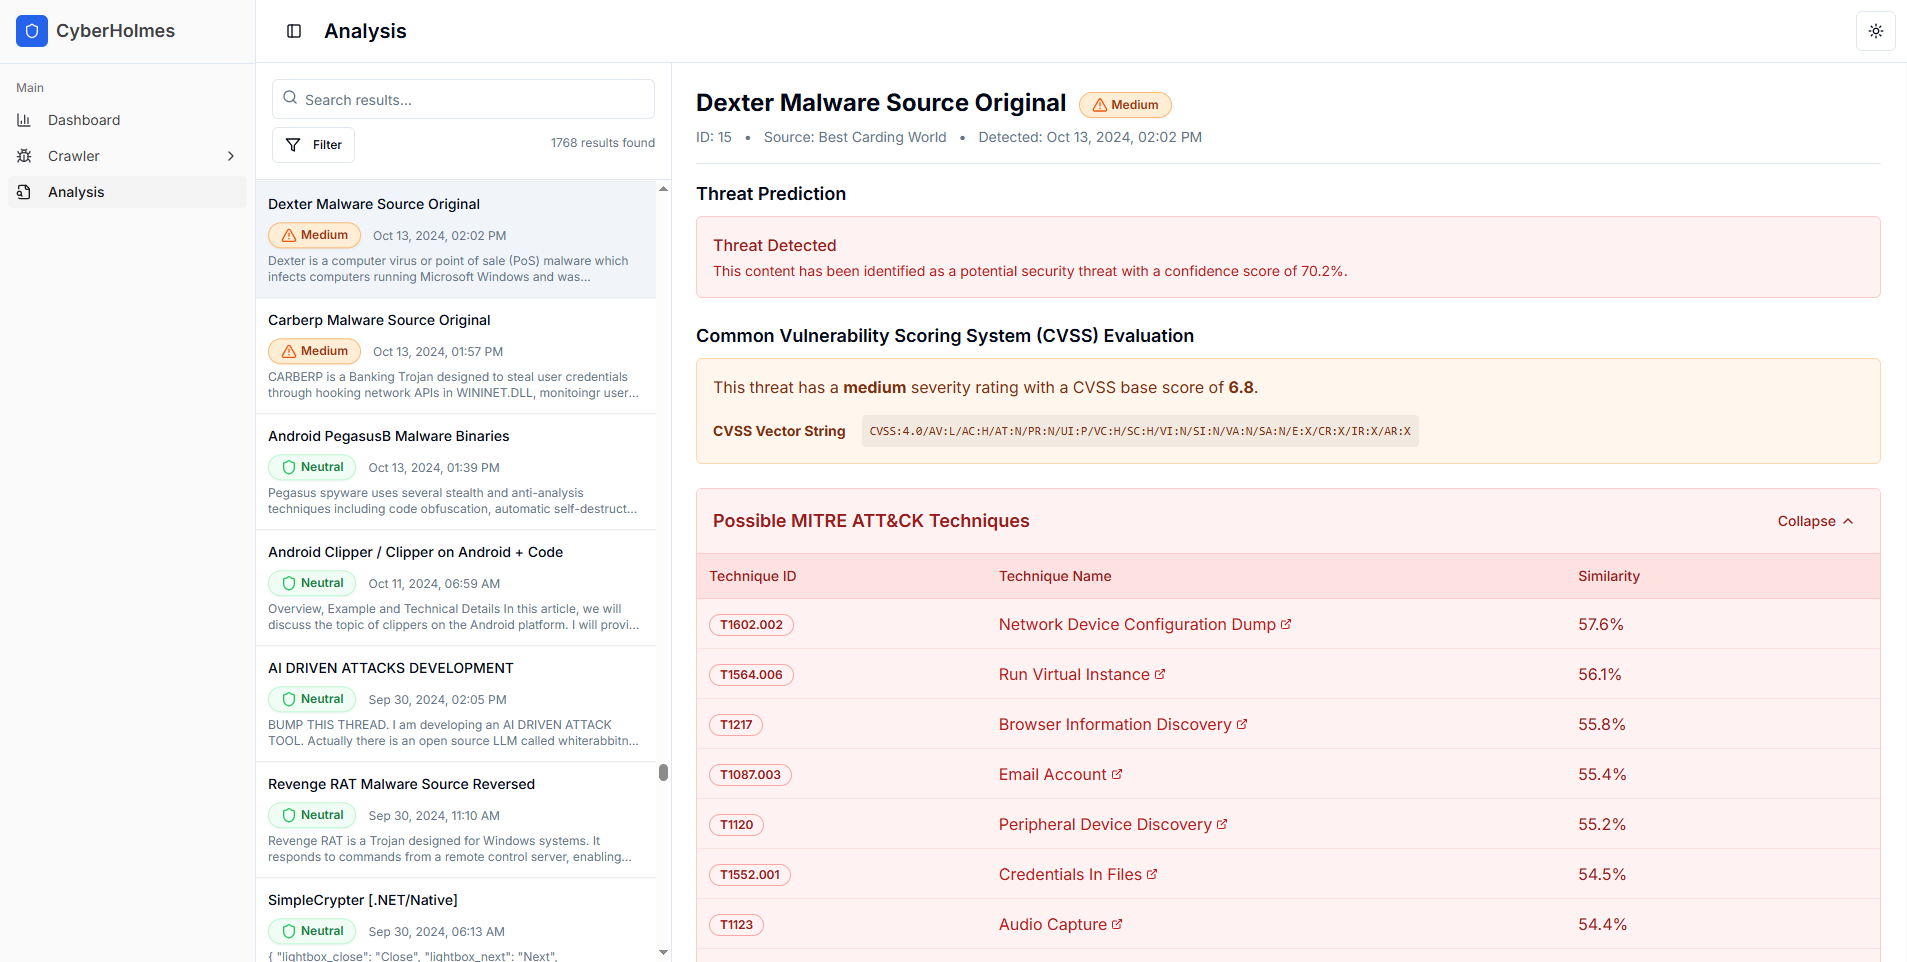Click the results list scrollbar thumb
1907x962 pixels.
[x=663, y=772]
